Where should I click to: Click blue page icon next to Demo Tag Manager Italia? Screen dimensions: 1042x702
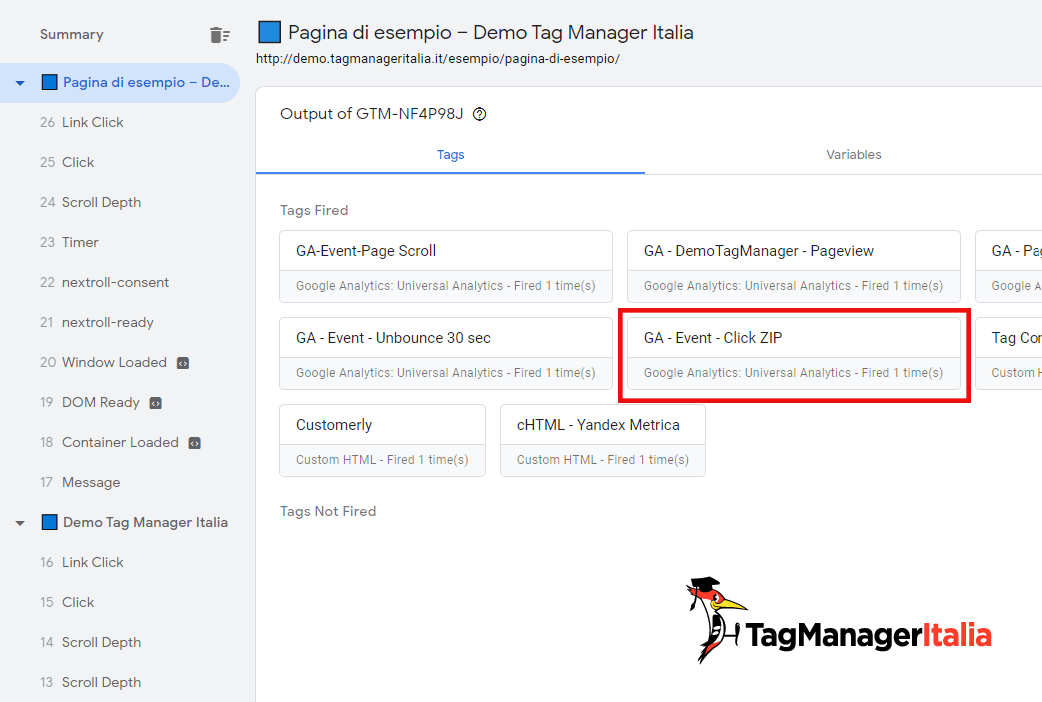[x=49, y=523]
